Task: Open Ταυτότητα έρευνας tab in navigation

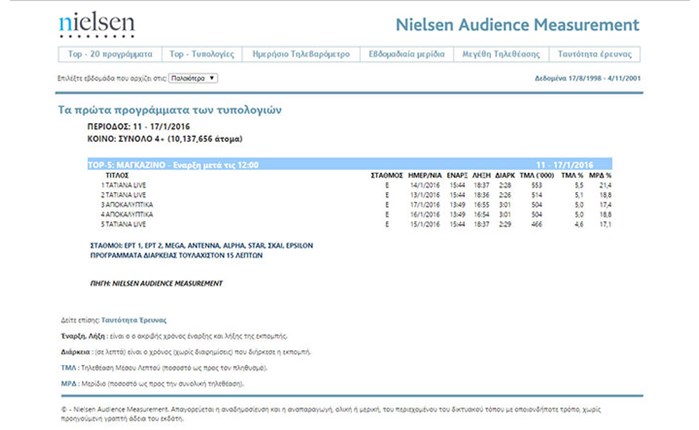Action: [595, 54]
